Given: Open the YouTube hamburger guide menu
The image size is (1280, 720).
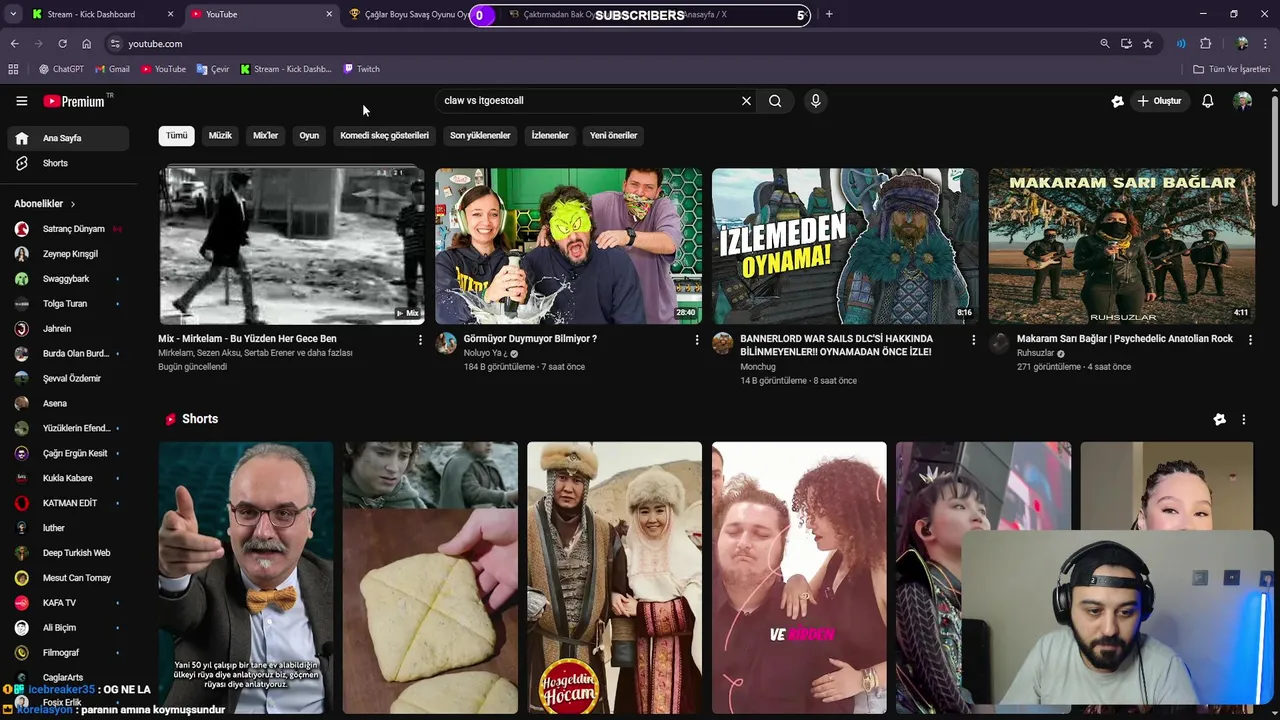Looking at the screenshot, I should (x=21, y=101).
